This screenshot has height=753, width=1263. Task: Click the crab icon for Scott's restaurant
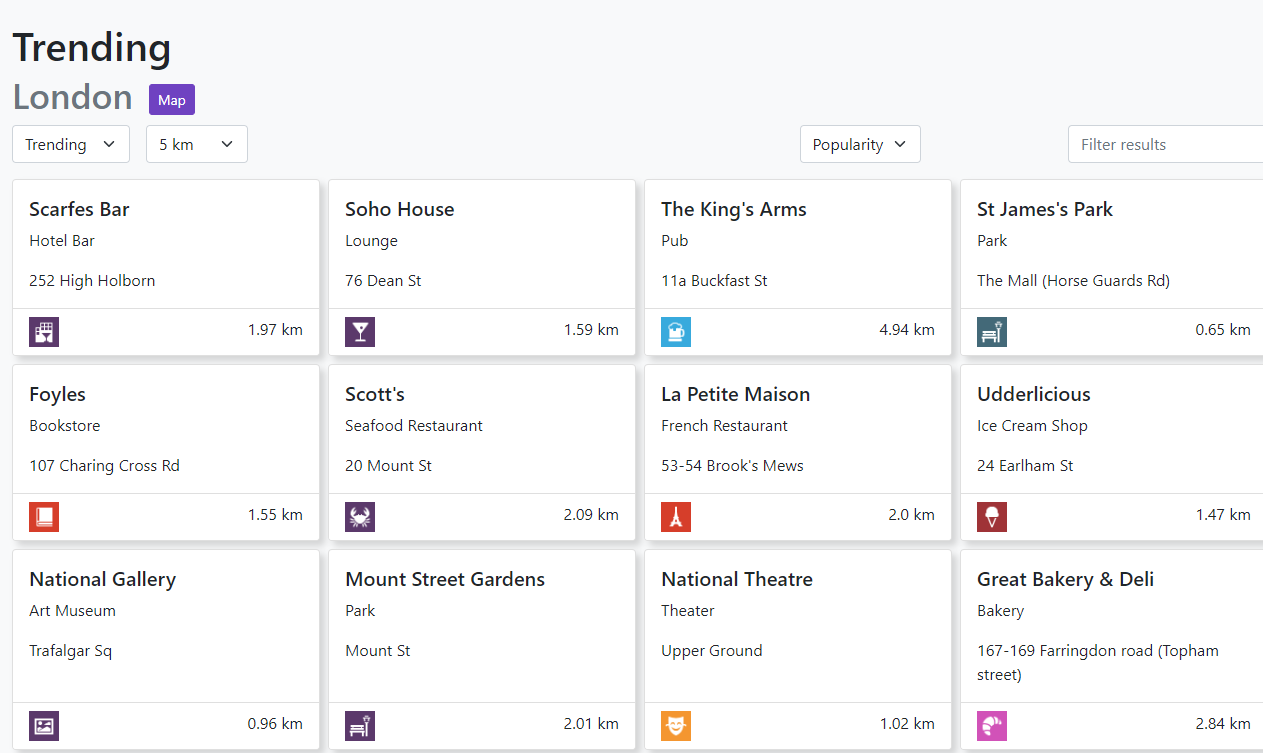[x=360, y=517]
